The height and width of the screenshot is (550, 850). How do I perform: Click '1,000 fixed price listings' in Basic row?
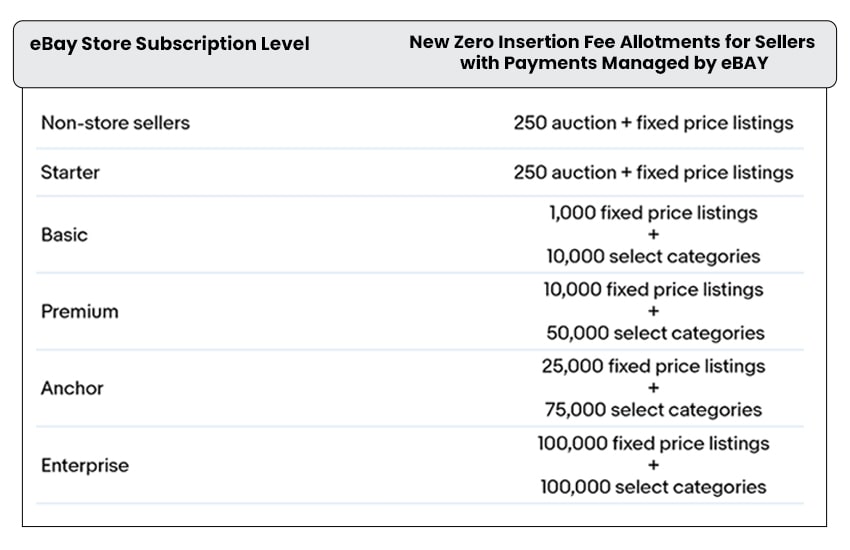(653, 213)
